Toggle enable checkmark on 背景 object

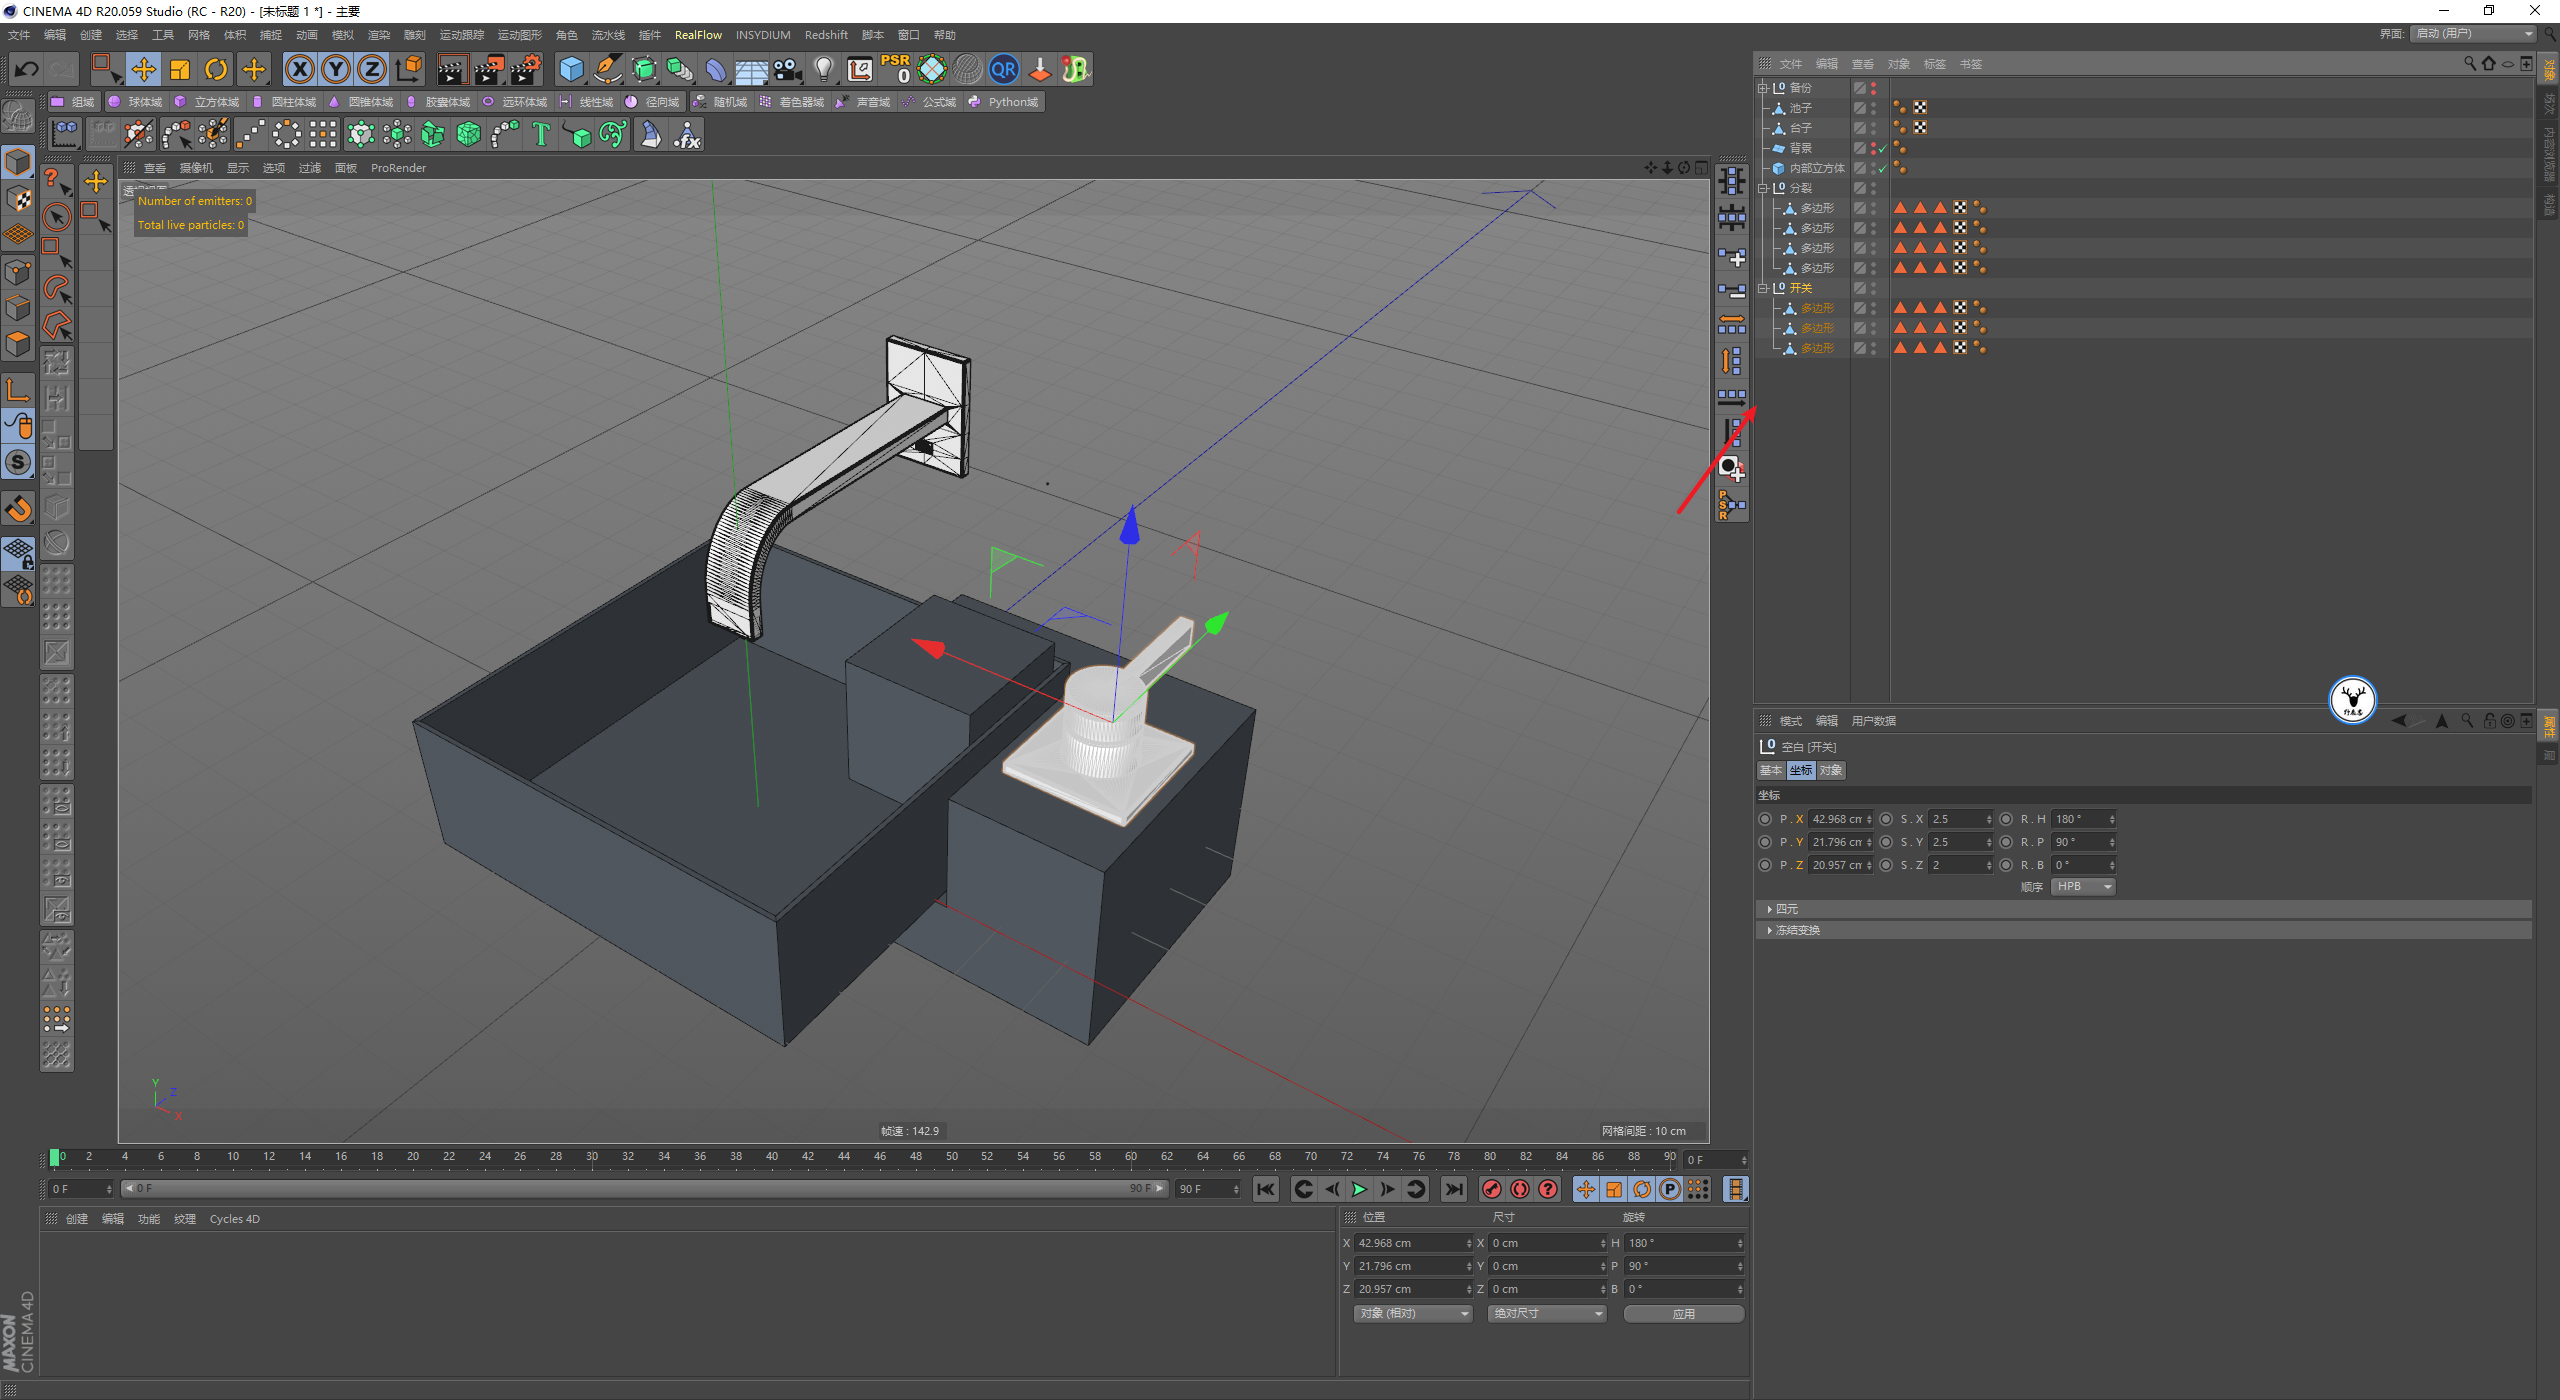(1883, 148)
